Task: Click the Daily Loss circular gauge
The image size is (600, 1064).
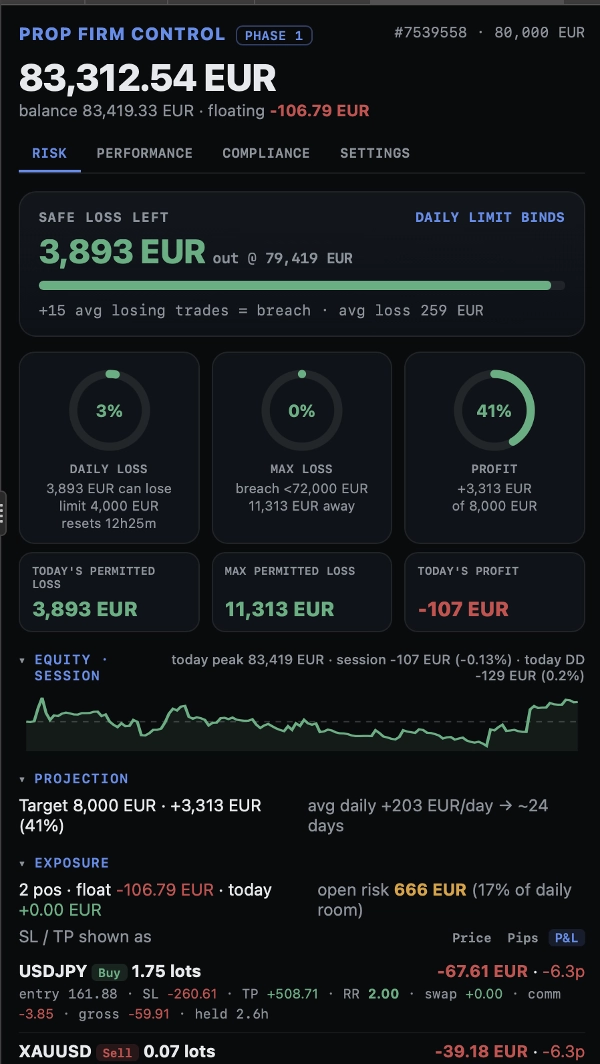Action: 109,411
